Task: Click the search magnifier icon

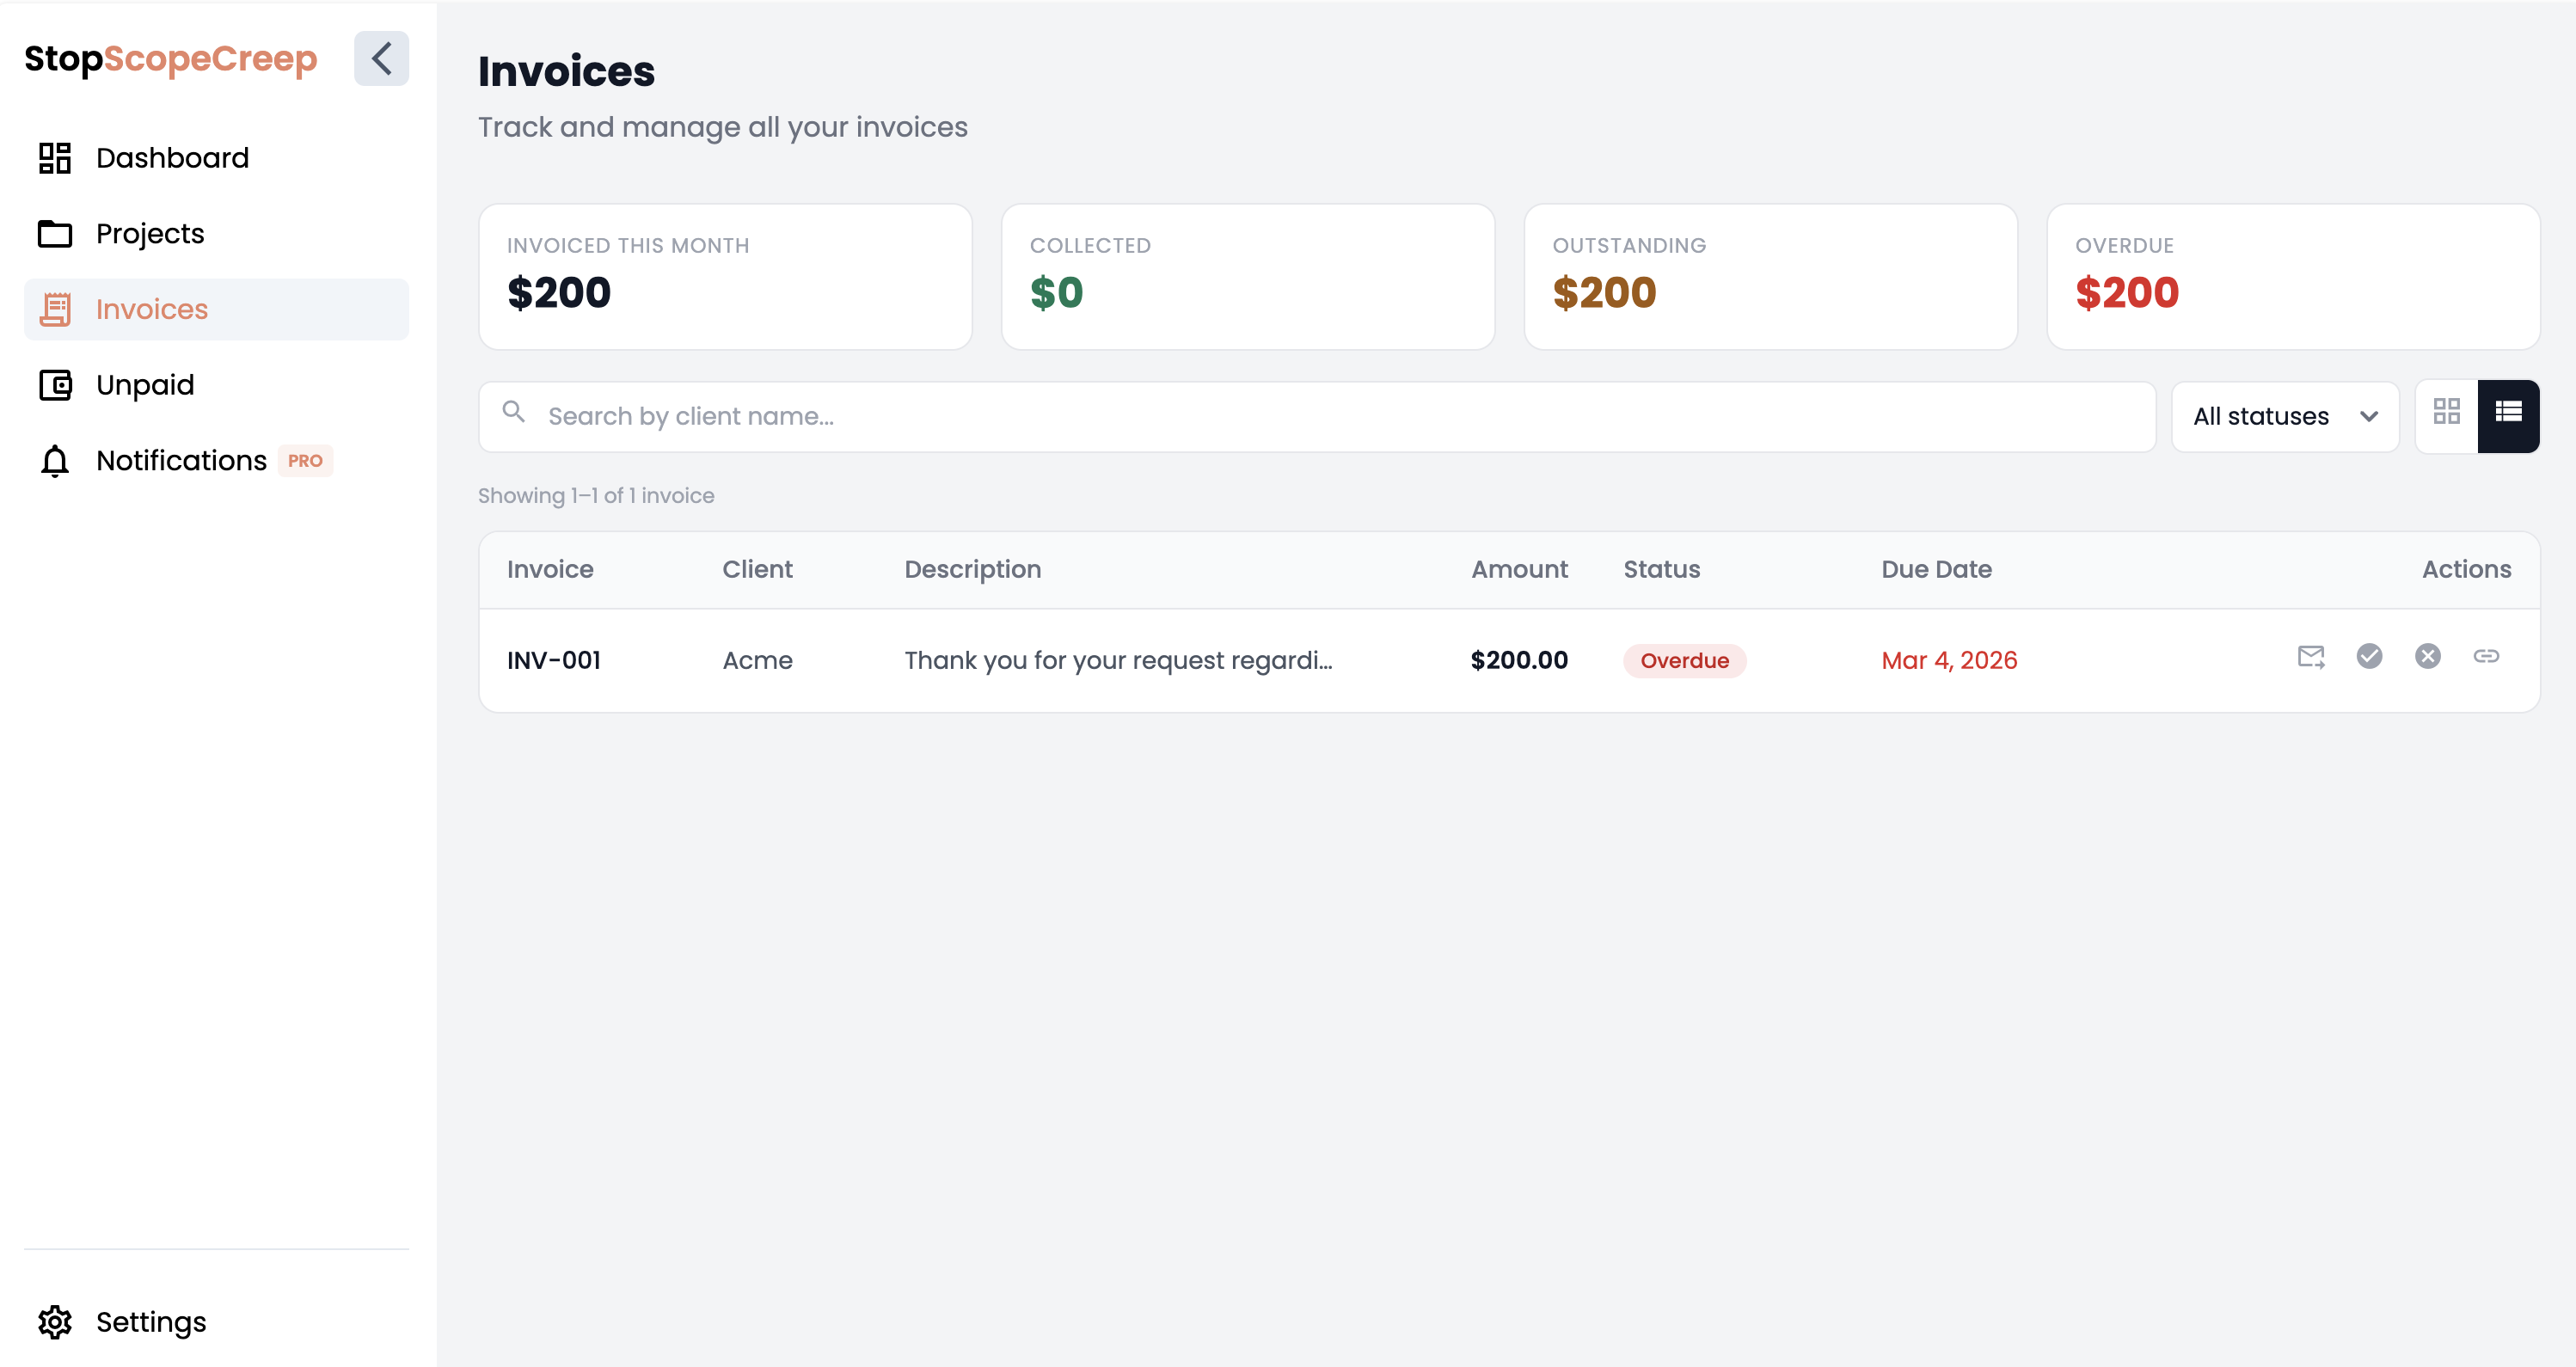Action: pyautogui.click(x=514, y=412)
